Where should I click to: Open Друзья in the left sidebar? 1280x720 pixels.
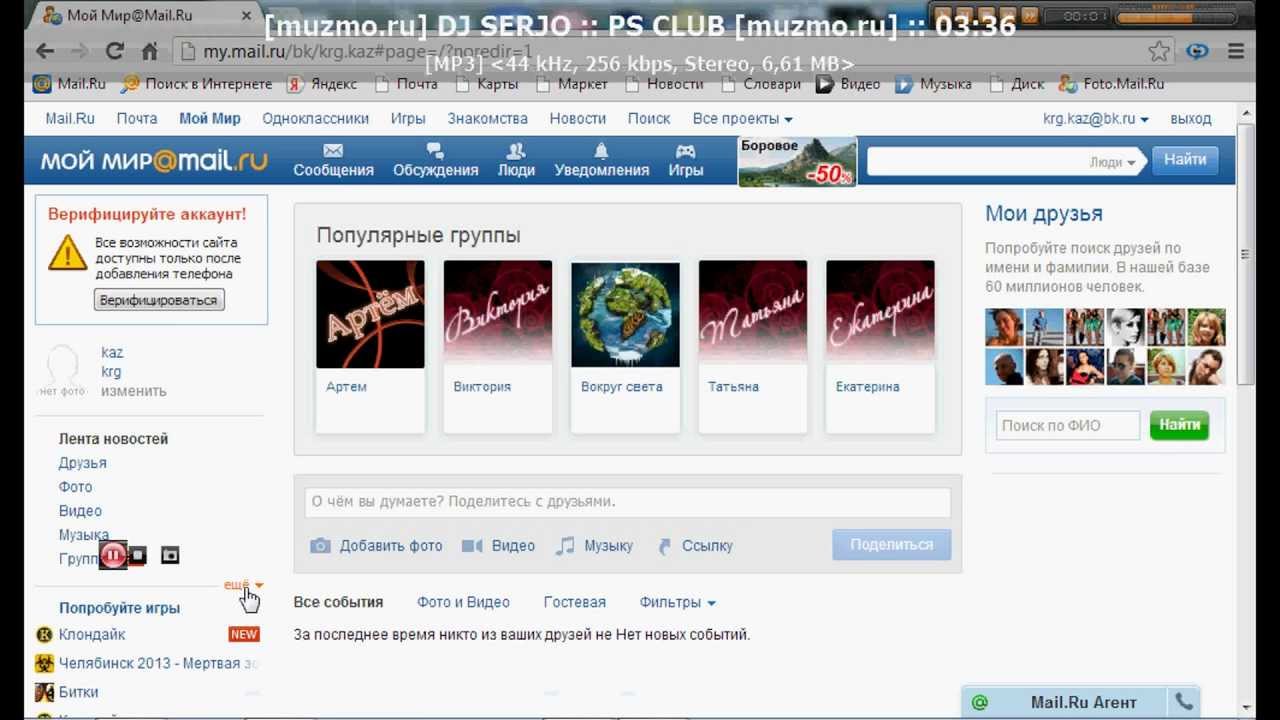point(82,463)
